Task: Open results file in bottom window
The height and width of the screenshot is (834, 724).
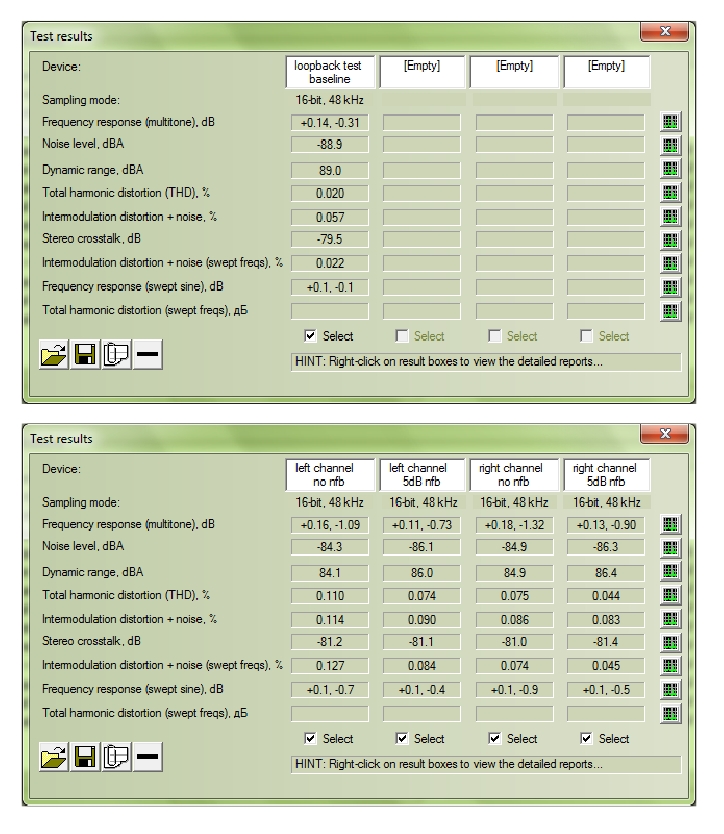Action: point(54,757)
